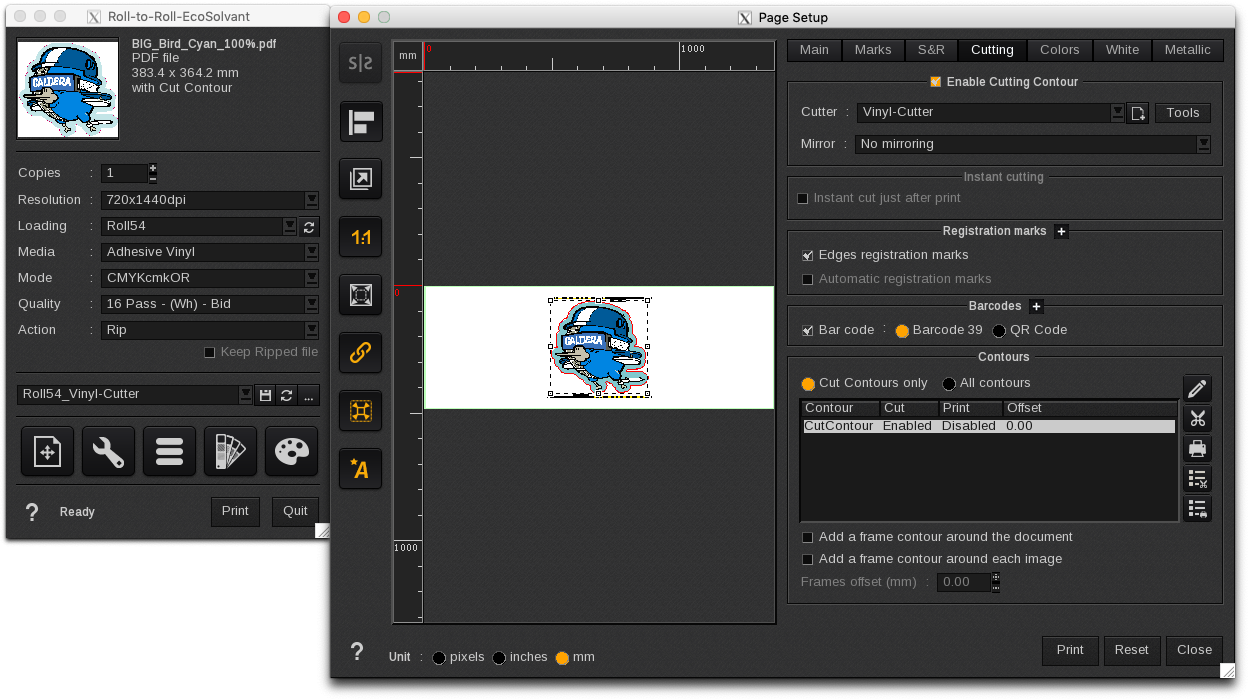Uncheck Edges registration marks

pyautogui.click(x=807, y=255)
